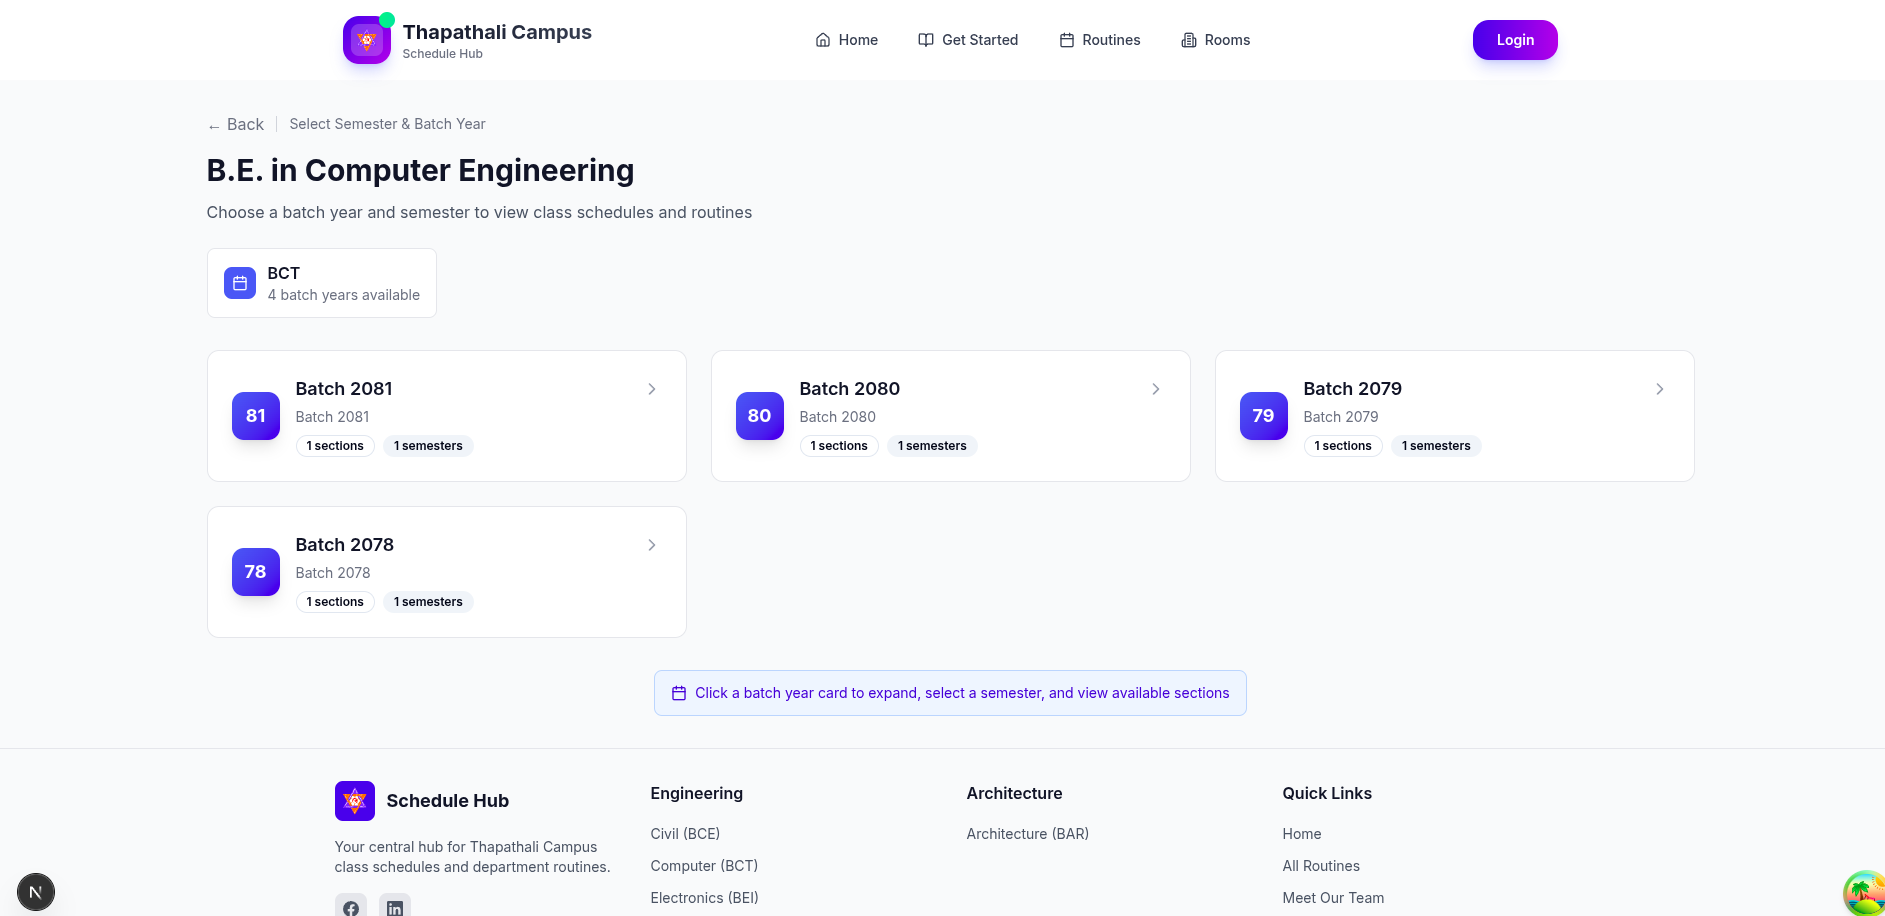This screenshot has width=1885, height=916.
Task: Click "1 sections" tag in Batch 2079
Action: point(1343,446)
